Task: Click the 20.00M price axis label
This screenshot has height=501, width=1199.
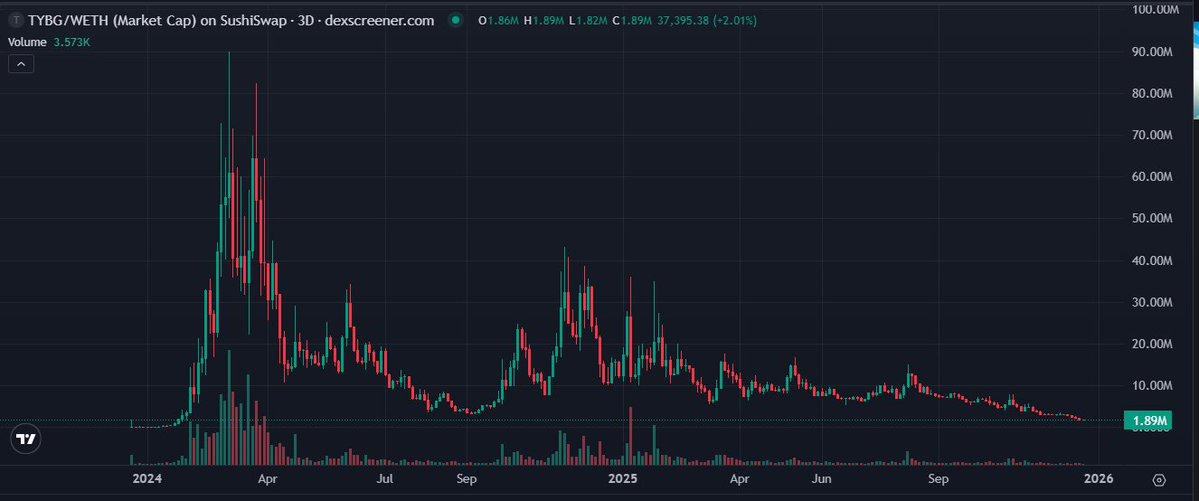Action: click(x=1151, y=344)
